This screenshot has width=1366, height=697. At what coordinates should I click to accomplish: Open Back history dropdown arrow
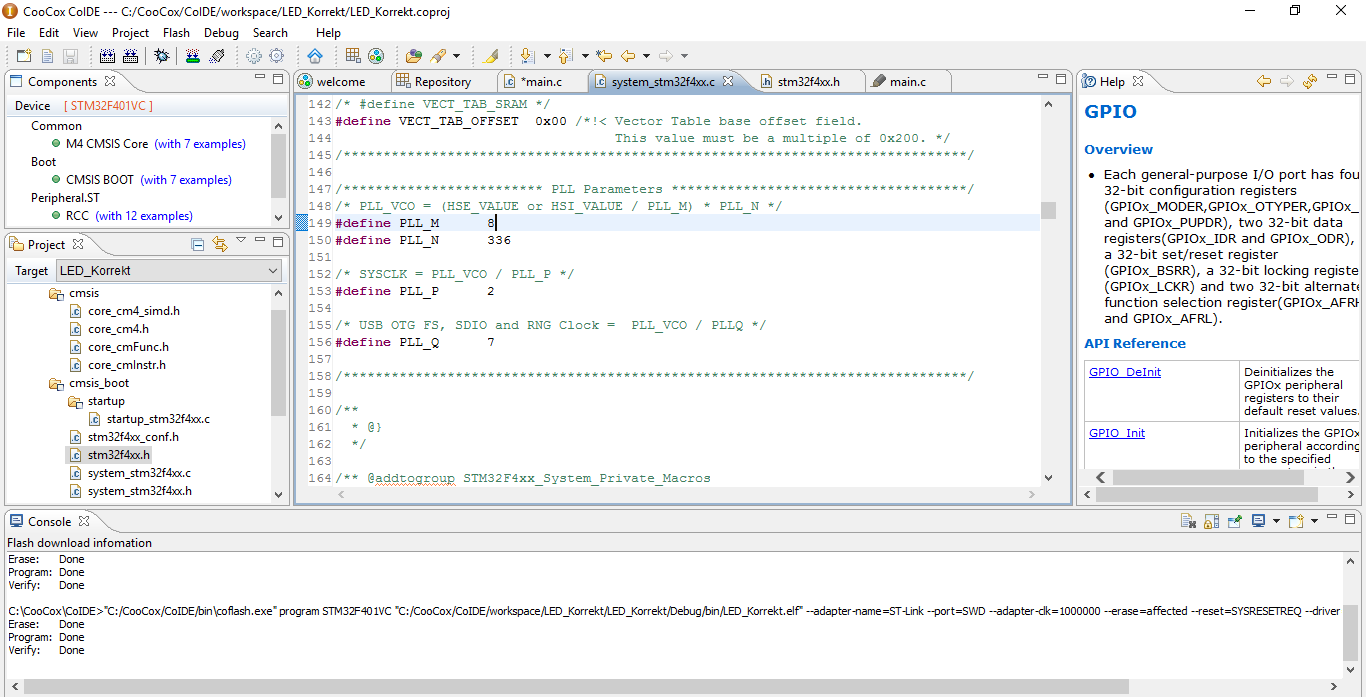point(646,56)
